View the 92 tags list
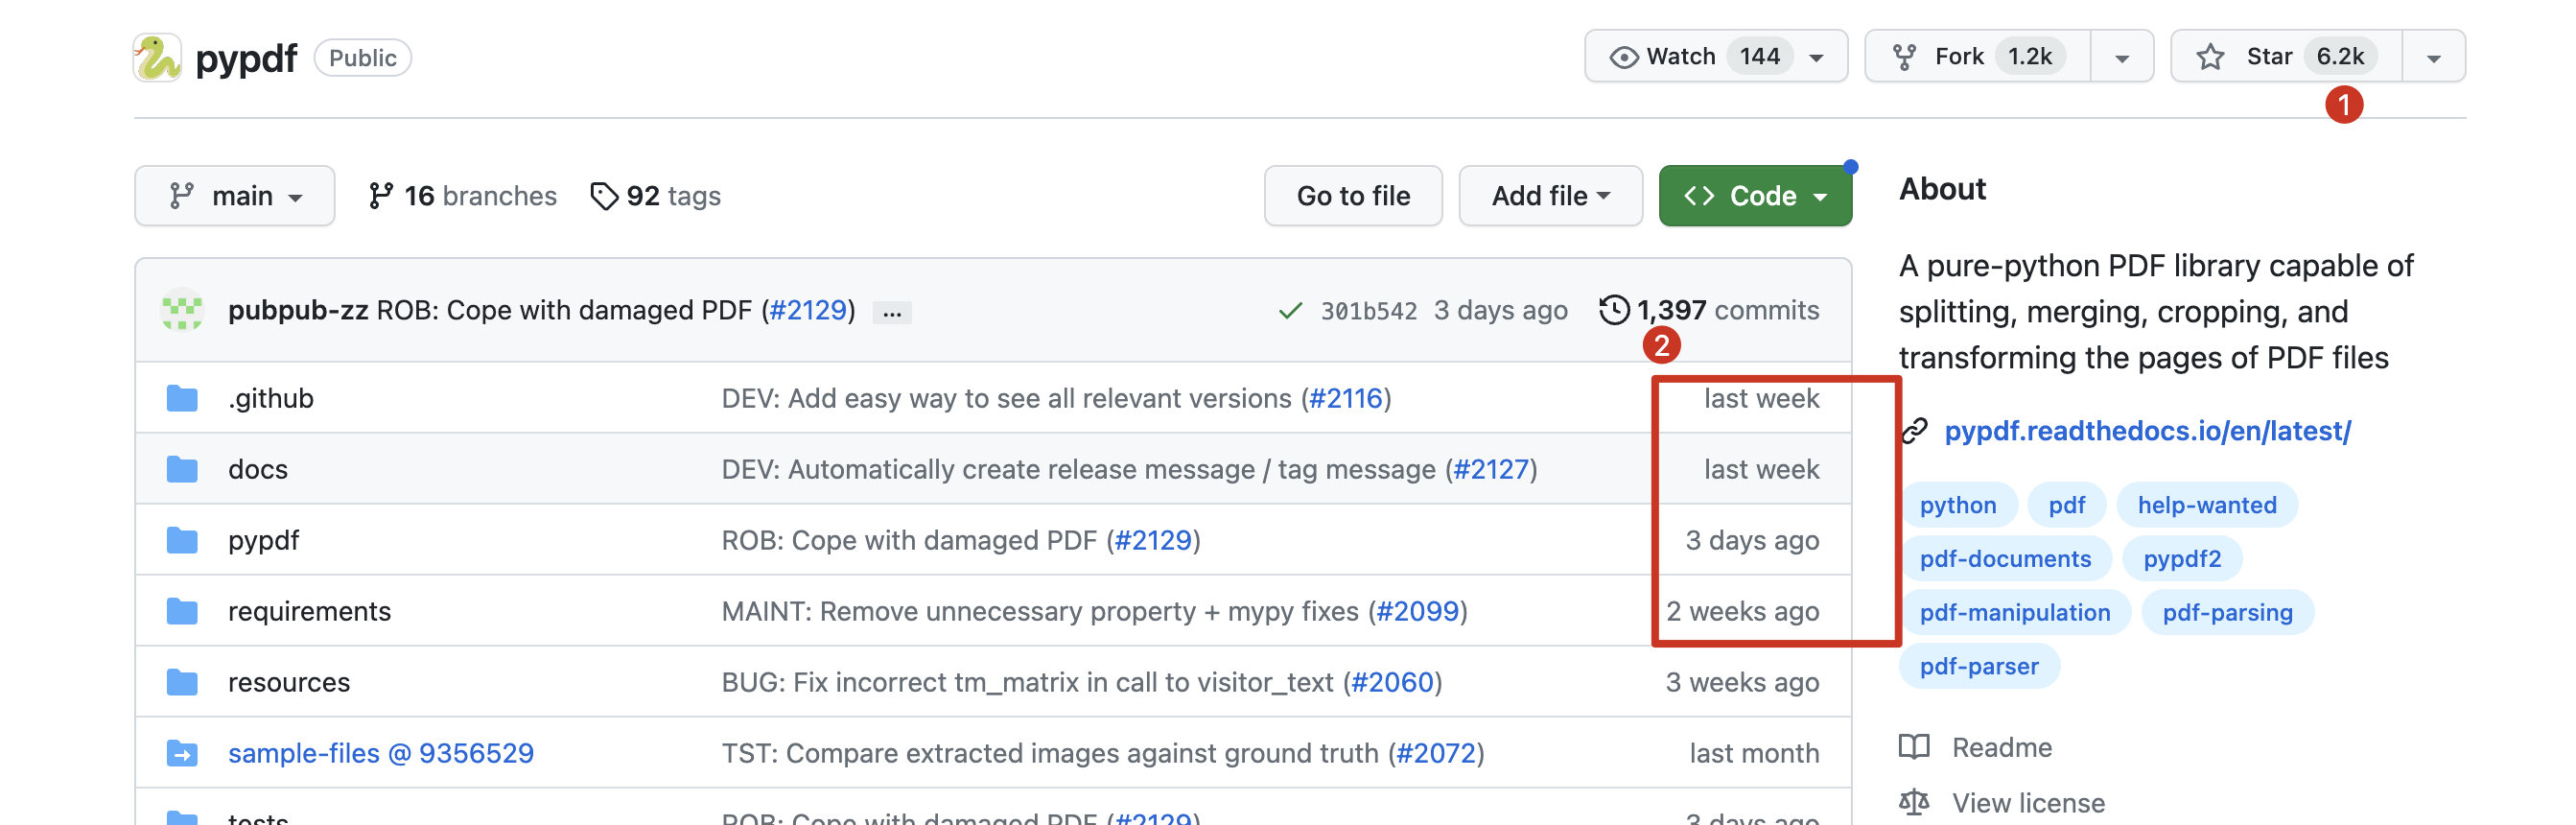The width and height of the screenshot is (2576, 825). point(656,196)
